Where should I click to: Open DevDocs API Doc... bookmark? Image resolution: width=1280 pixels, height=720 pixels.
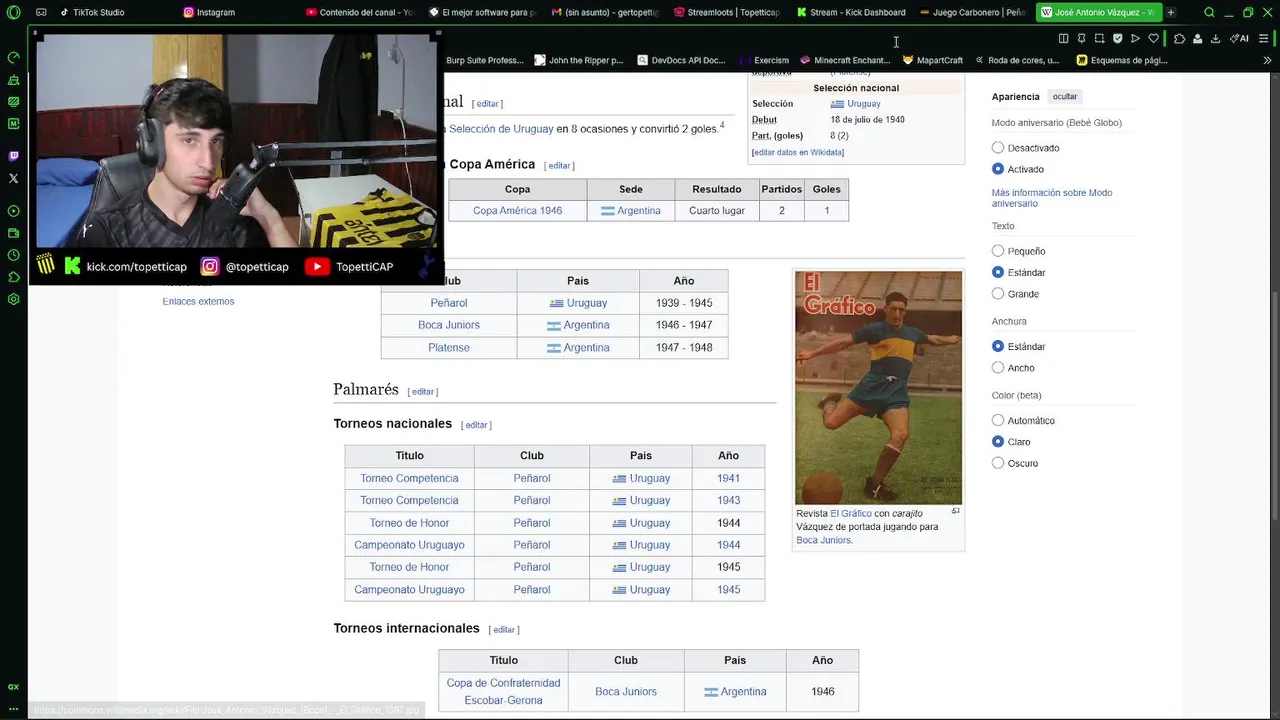[x=681, y=60]
